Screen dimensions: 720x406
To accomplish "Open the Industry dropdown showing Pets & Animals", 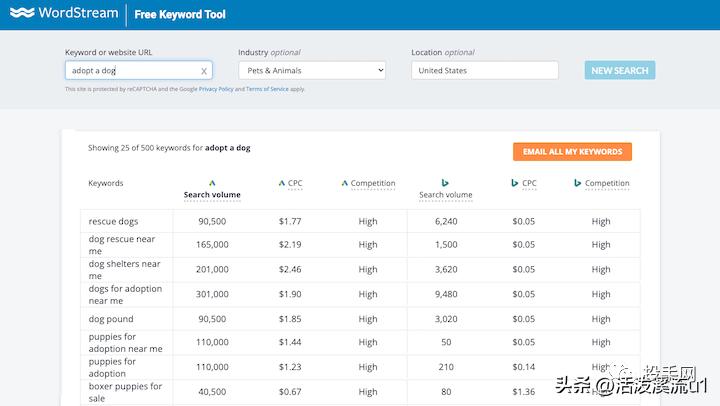I will click(312, 70).
